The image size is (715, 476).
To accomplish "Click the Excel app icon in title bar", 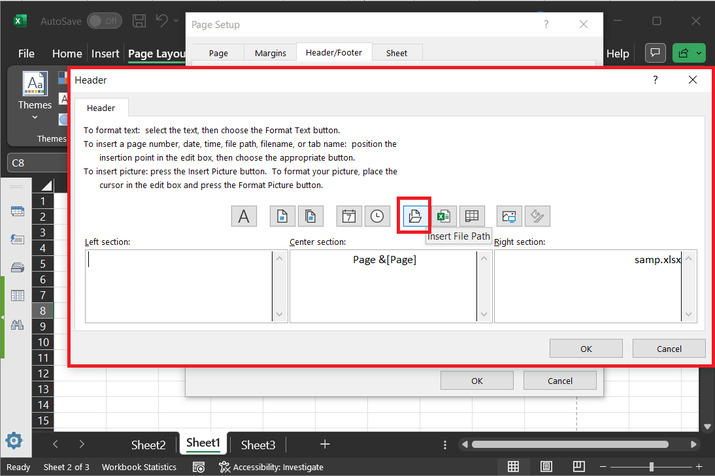I will [20, 21].
